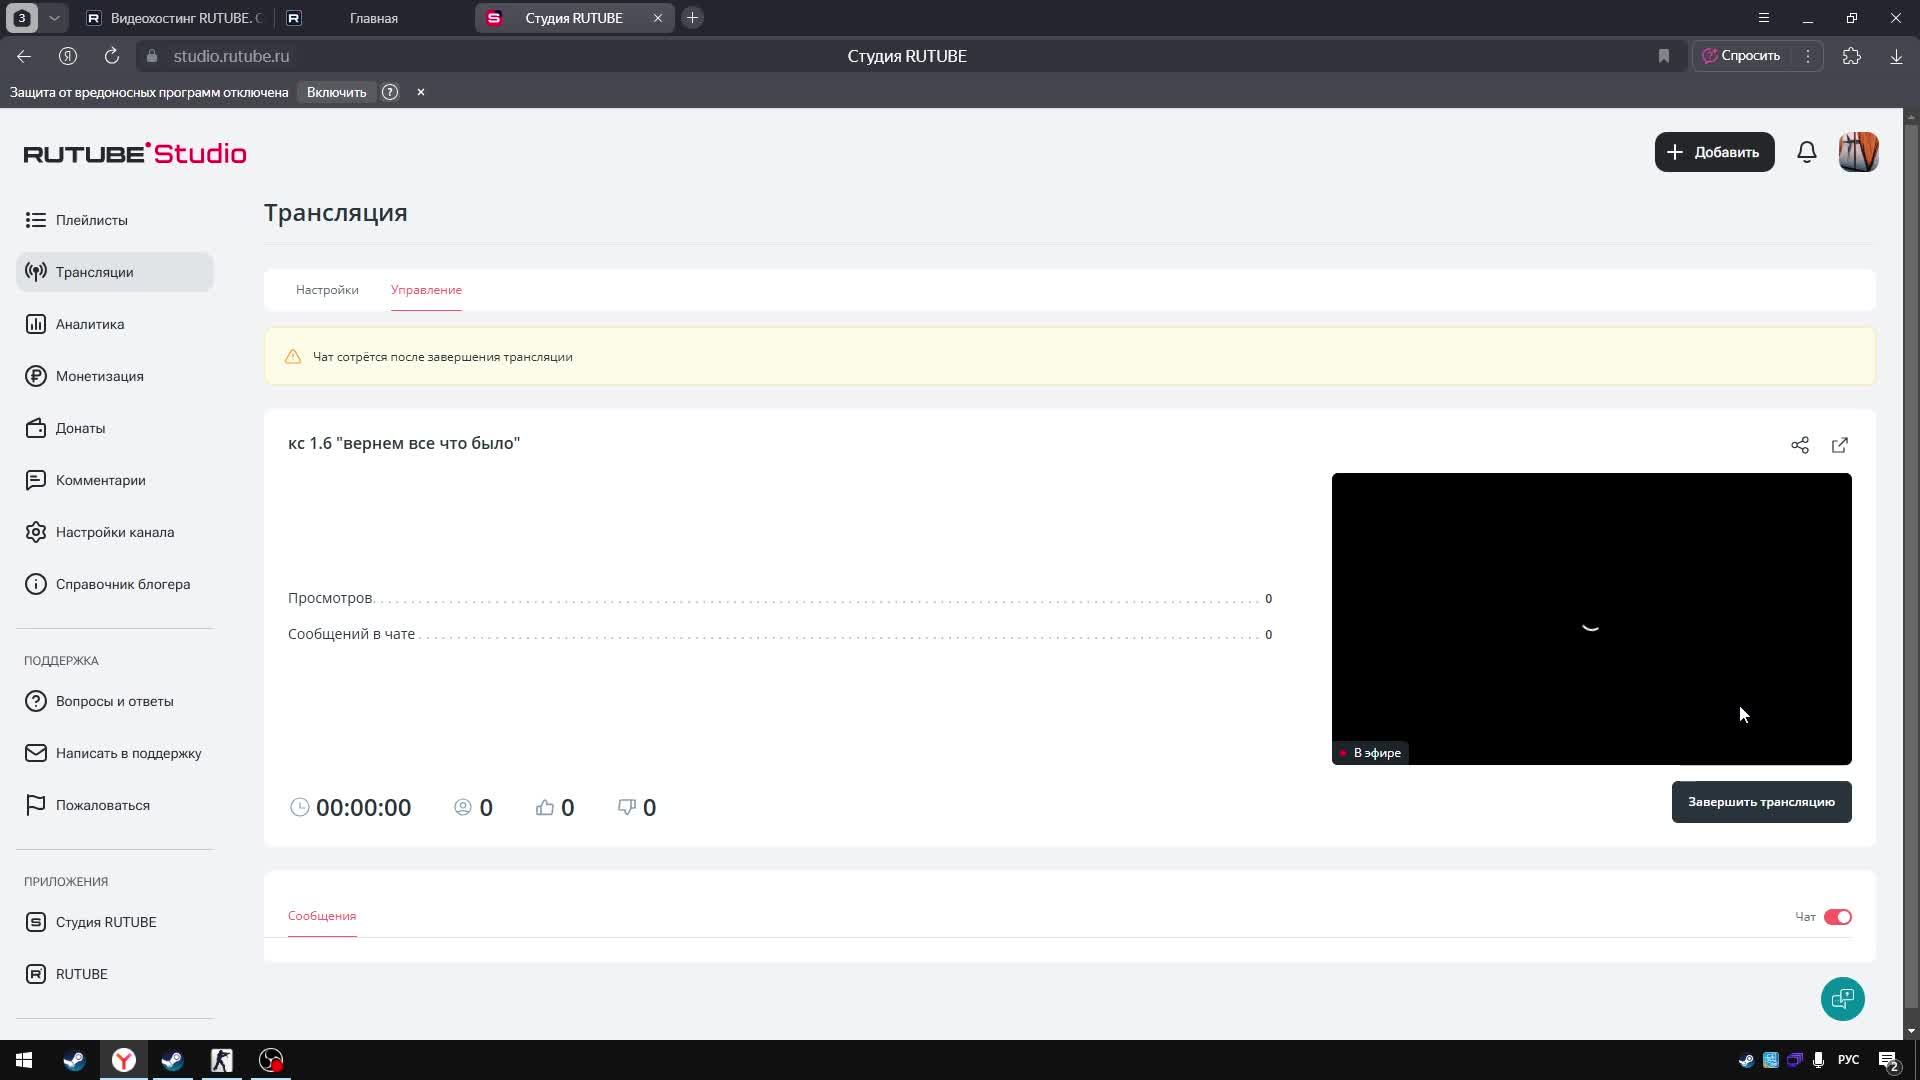Image resolution: width=1920 pixels, height=1080 pixels.
Task: Open broadcast in new window icon
Action: [1840, 445]
